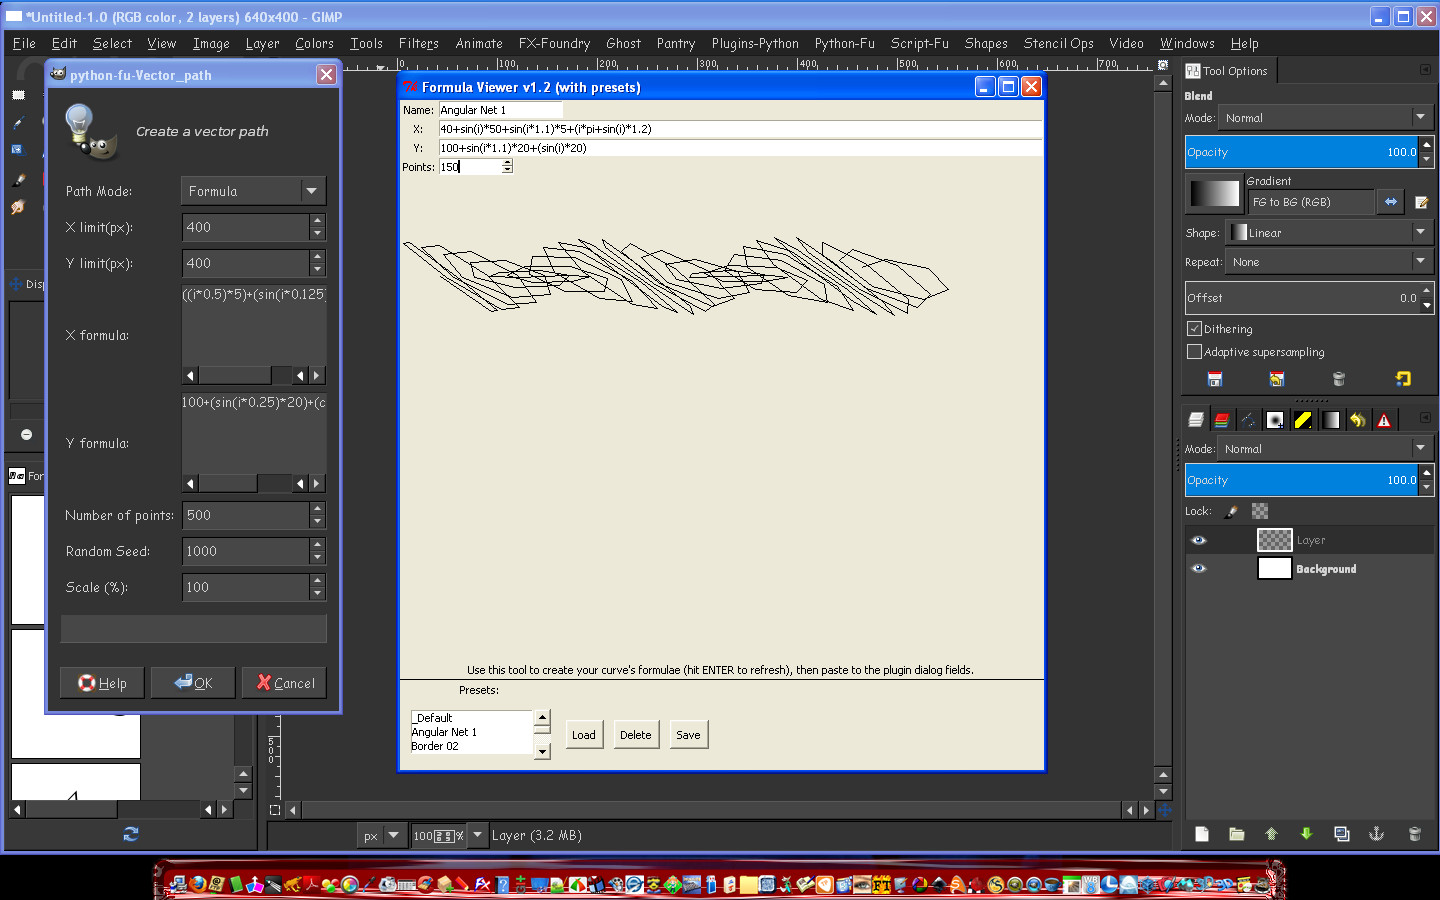Lower the layer using the green down arrow
The height and width of the screenshot is (900, 1440).
click(1307, 834)
